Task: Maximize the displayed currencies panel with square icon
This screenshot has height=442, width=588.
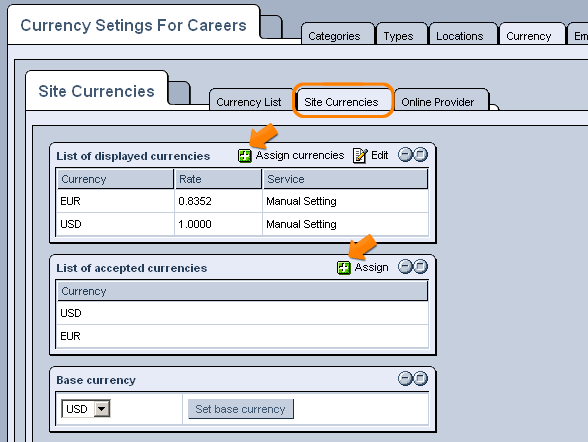Action: pos(420,154)
